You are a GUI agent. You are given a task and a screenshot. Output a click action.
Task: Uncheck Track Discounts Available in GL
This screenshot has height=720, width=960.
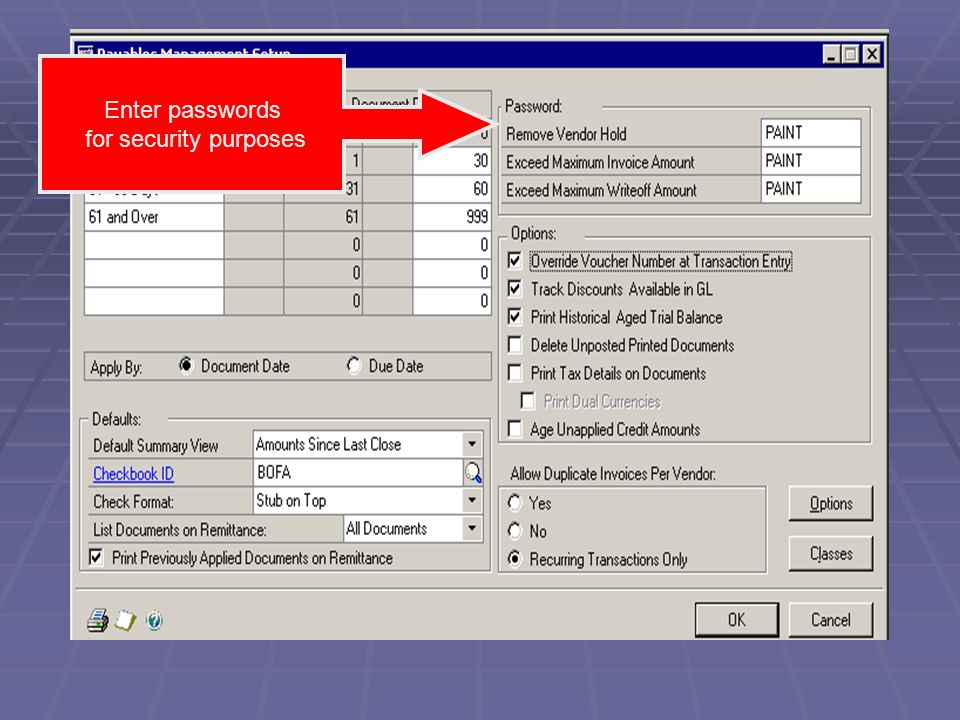point(515,289)
